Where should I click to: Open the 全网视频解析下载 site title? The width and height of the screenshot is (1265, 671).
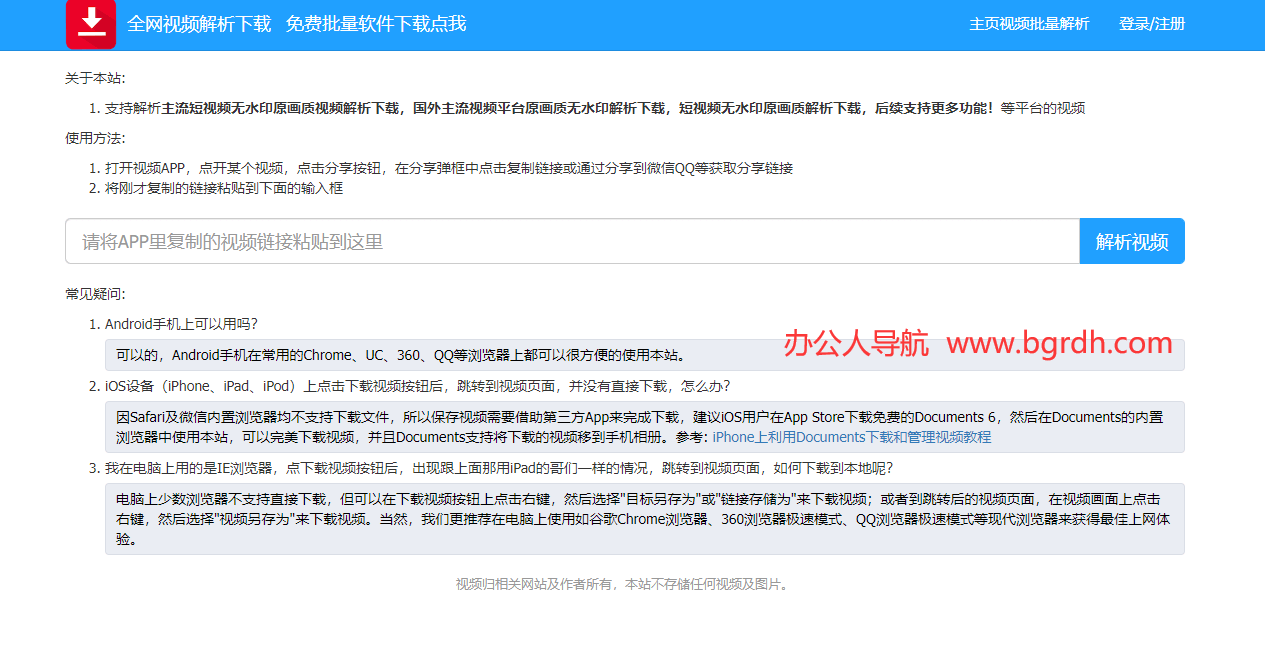pyautogui.click(x=199, y=24)
